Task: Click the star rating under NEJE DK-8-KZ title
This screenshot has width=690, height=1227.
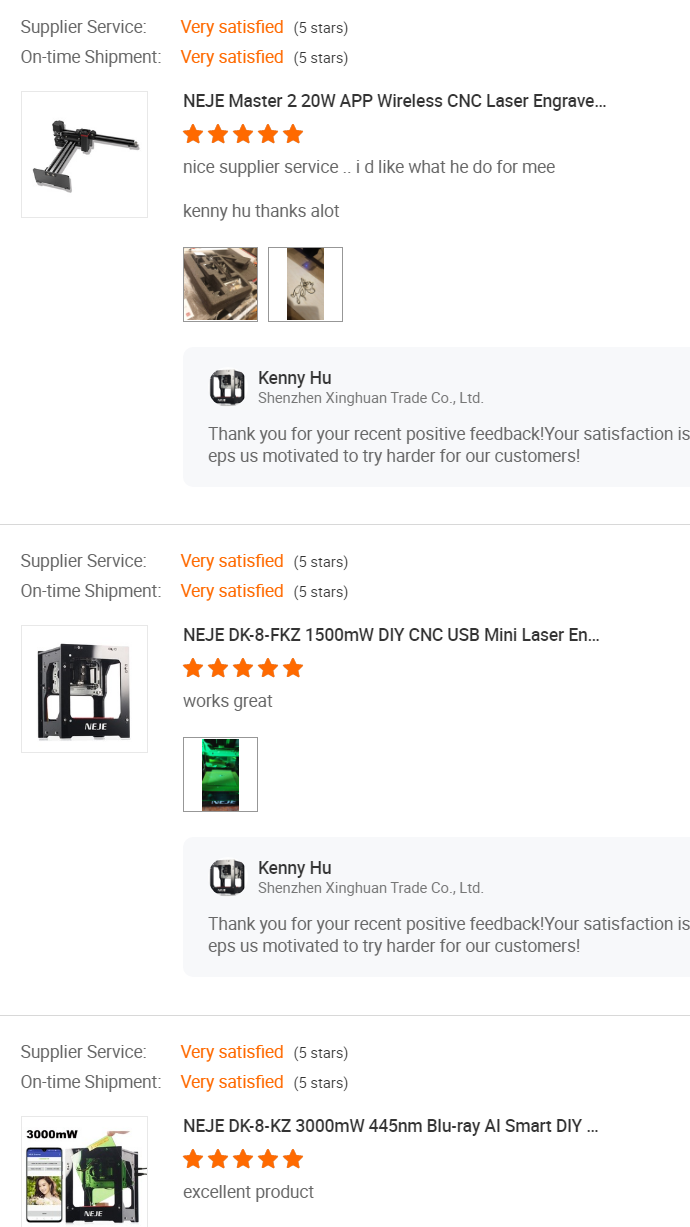Action: 243,1159
